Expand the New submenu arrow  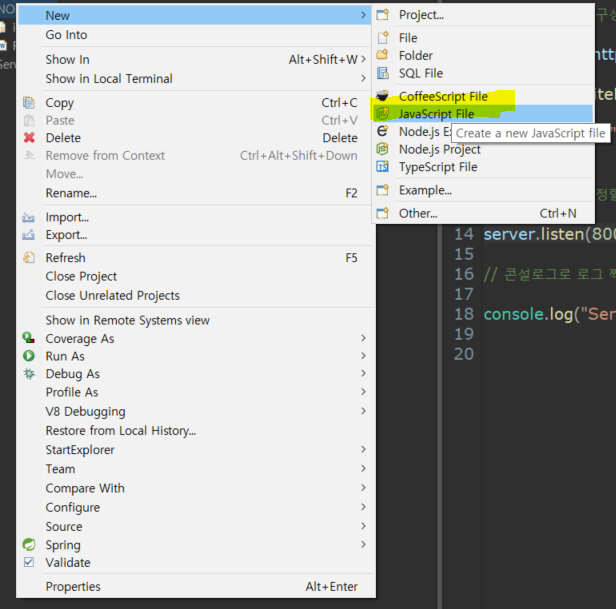tap(363, 15)
